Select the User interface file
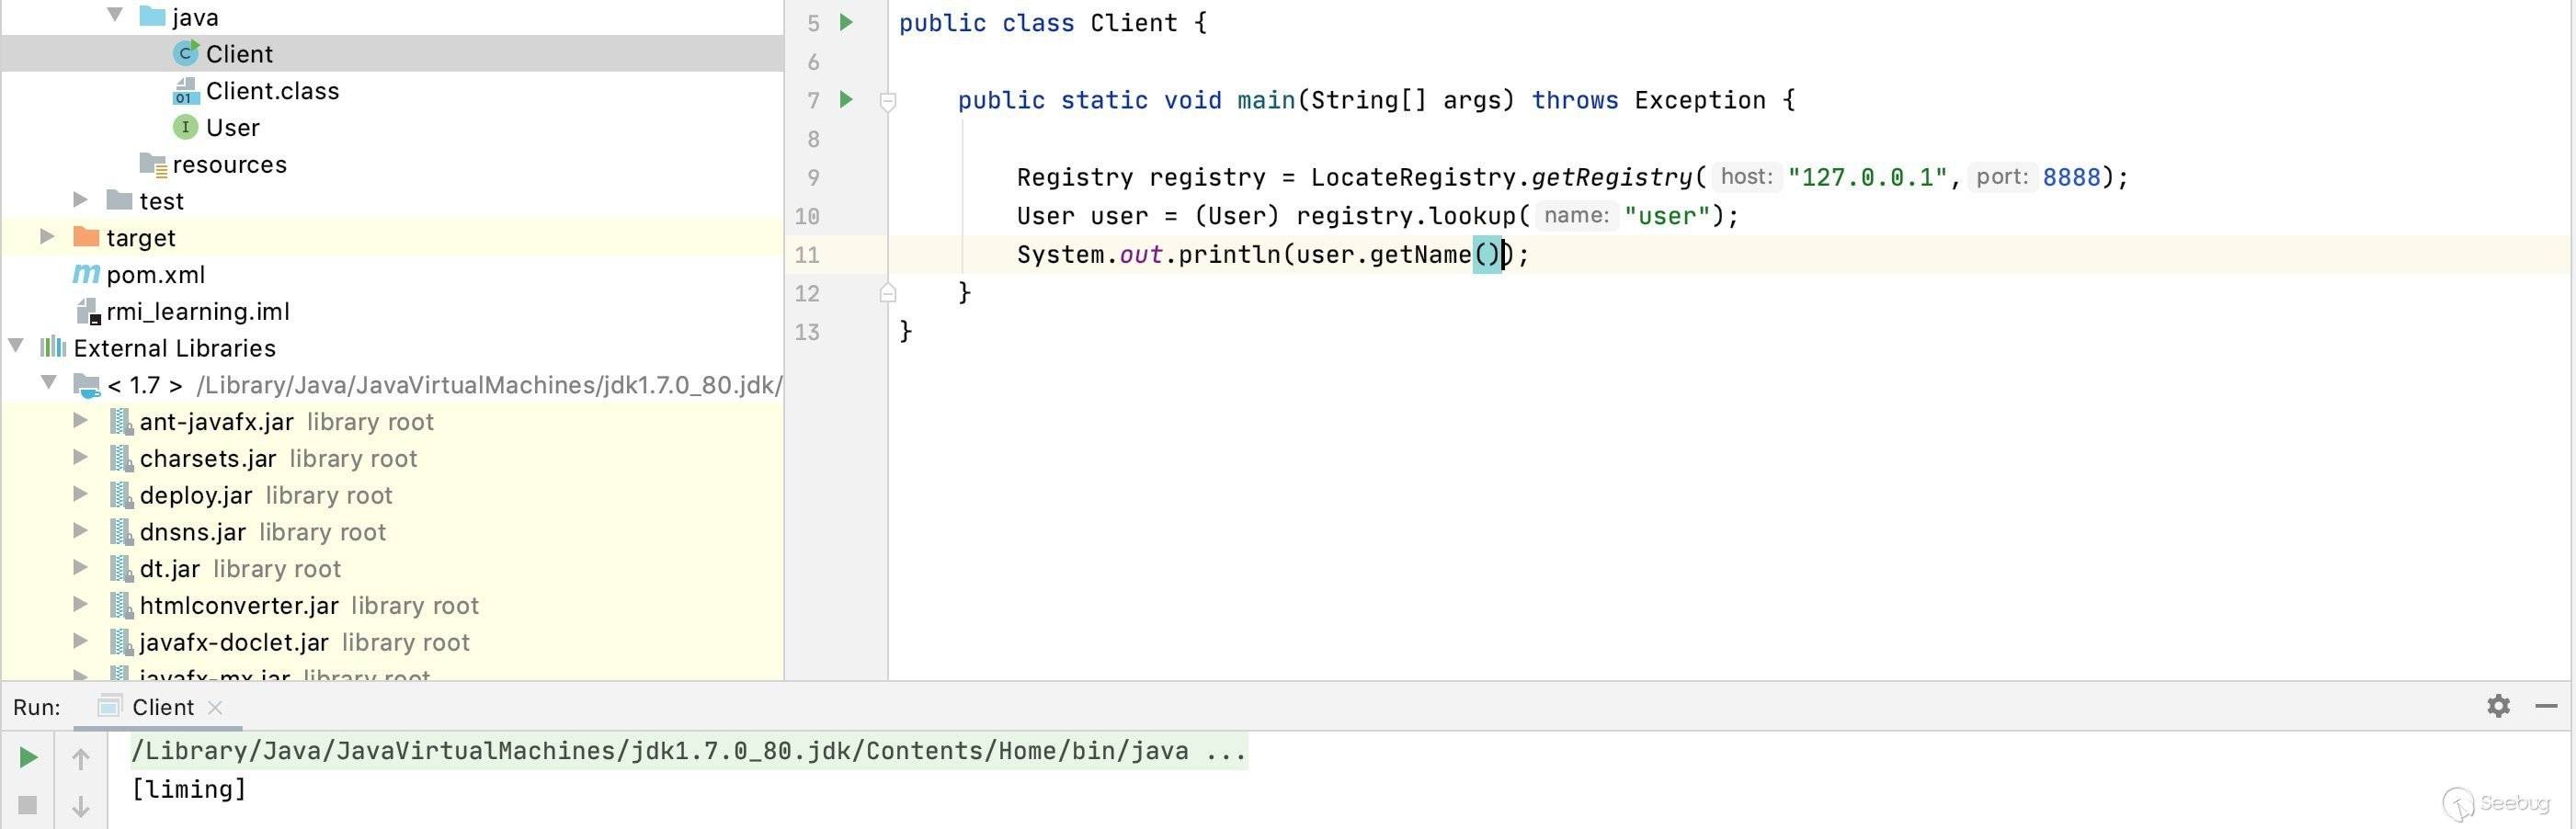 point(232,128)
